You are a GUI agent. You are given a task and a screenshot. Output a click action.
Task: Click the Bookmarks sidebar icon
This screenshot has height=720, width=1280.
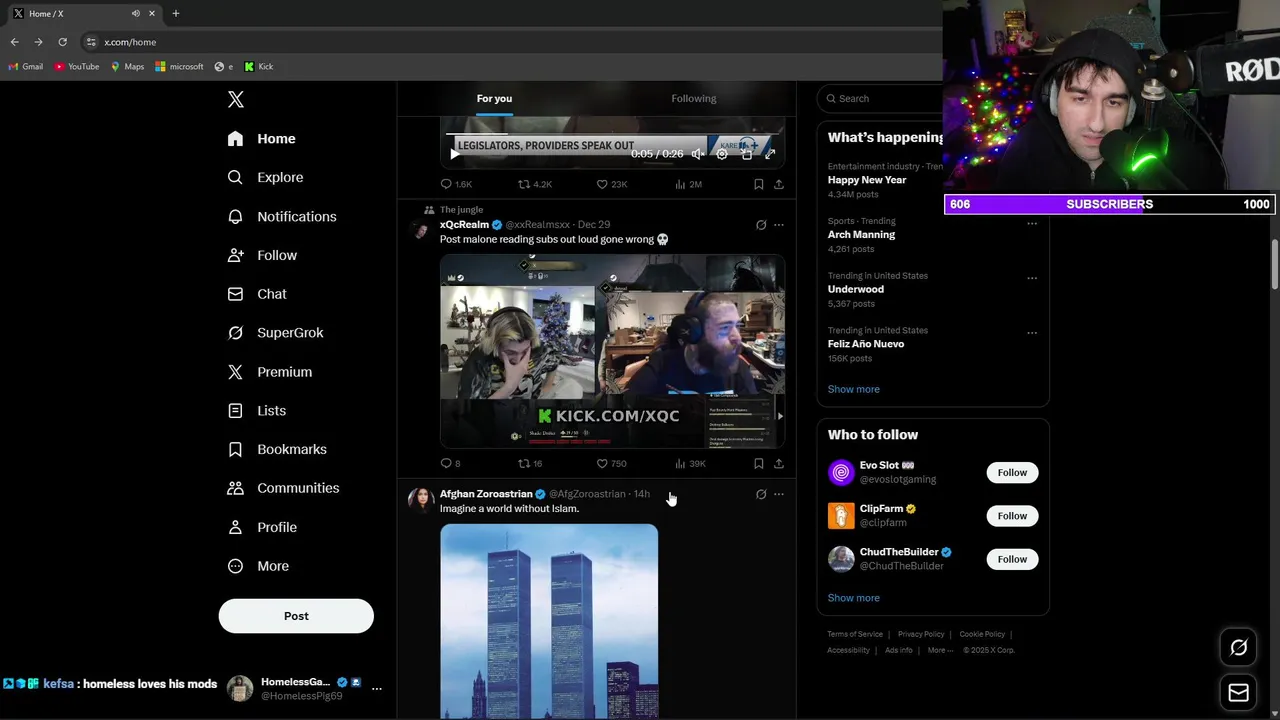pos(235,450)
